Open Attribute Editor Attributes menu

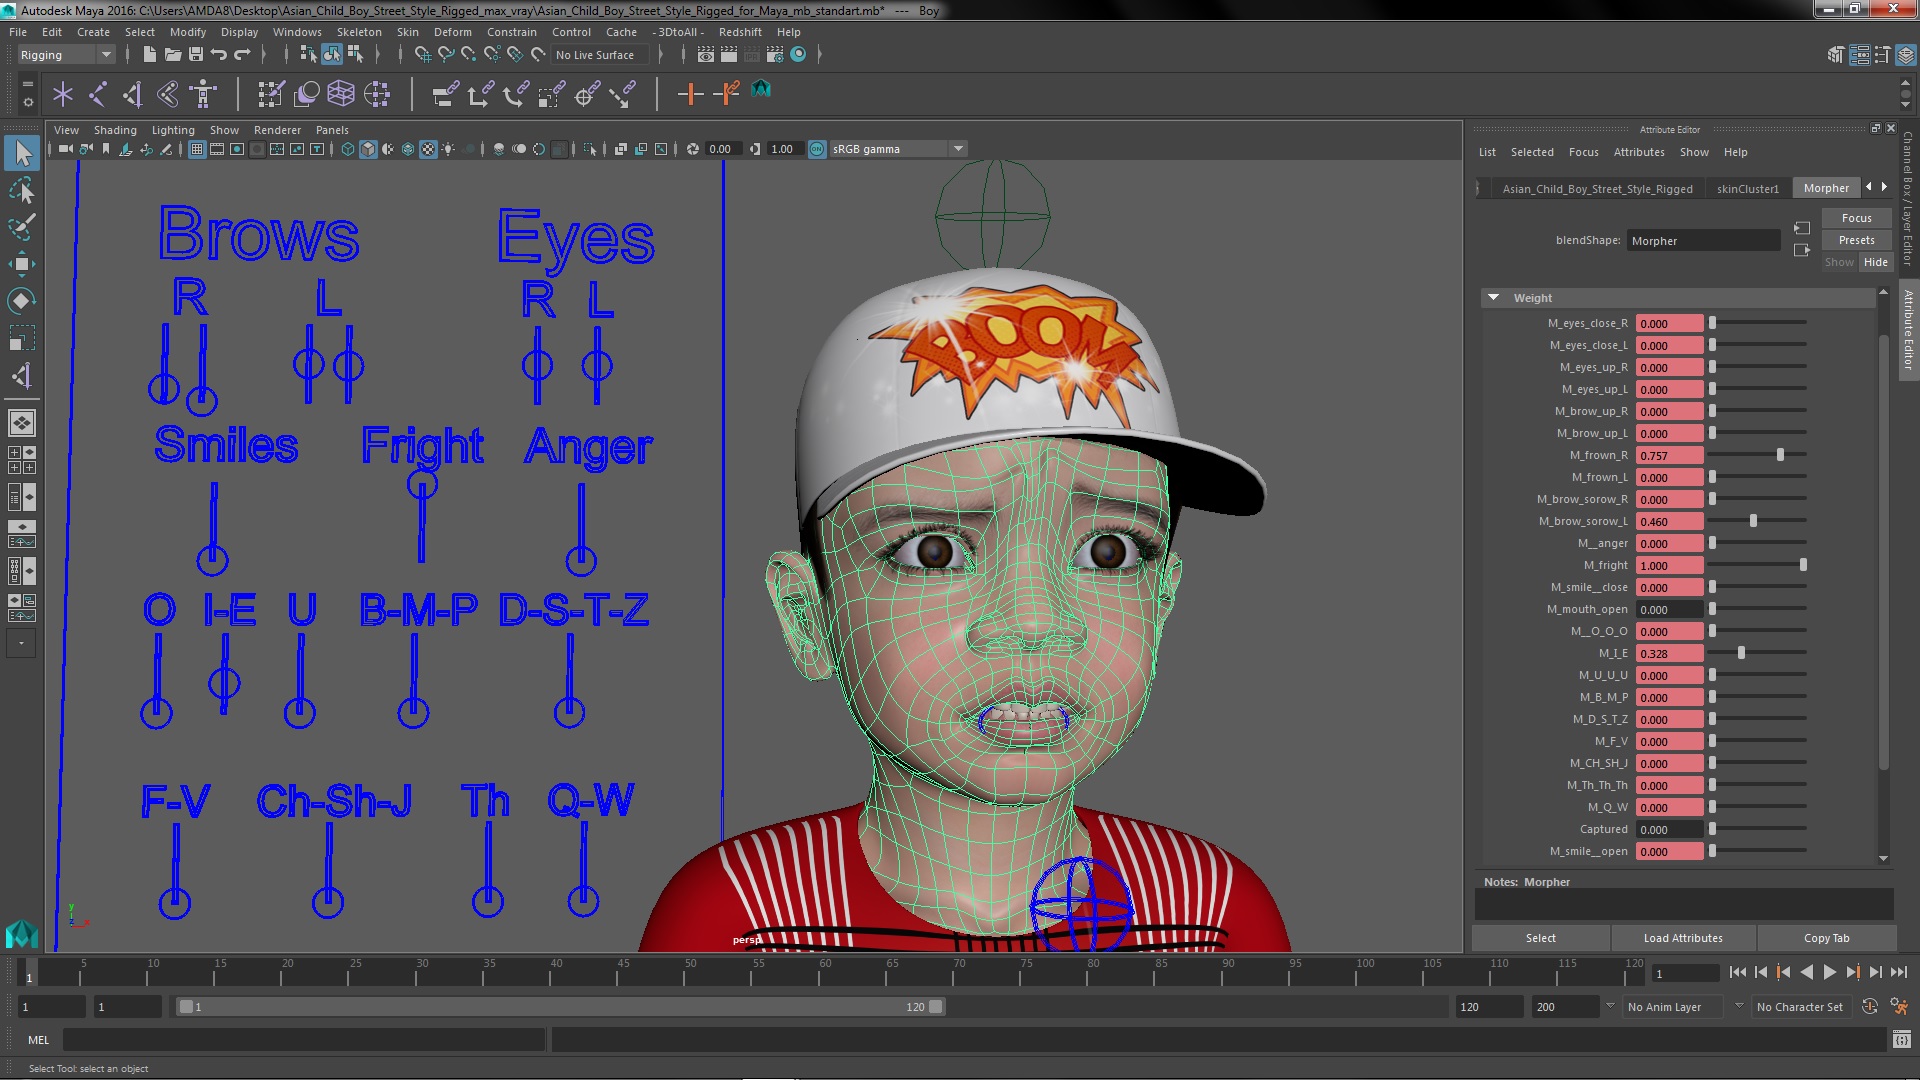coord(1639,152)
